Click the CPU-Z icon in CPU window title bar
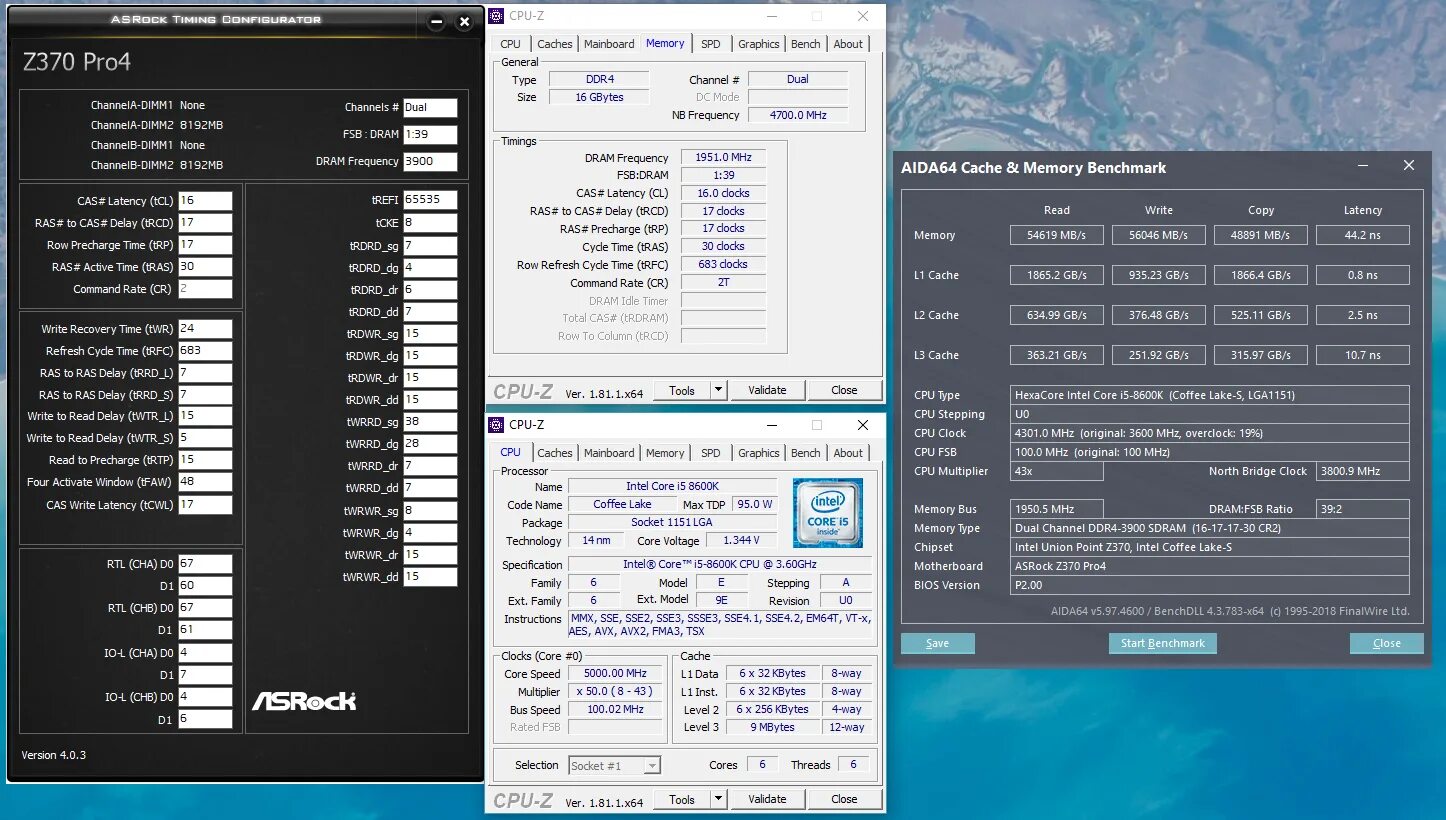 (x=496, y=425)
